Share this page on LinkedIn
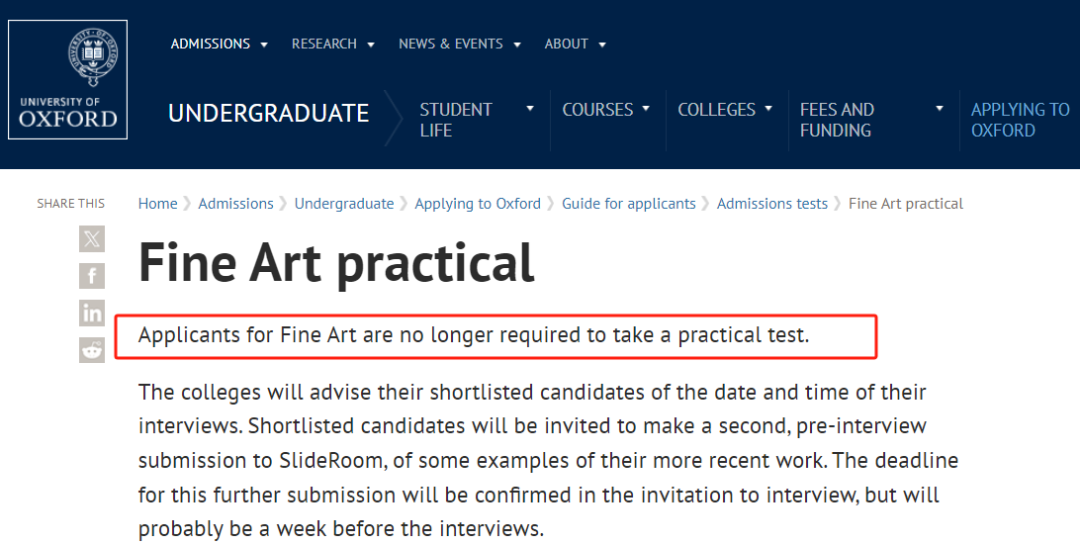This screenshot has width=1080, height=544. coord(92,313)
